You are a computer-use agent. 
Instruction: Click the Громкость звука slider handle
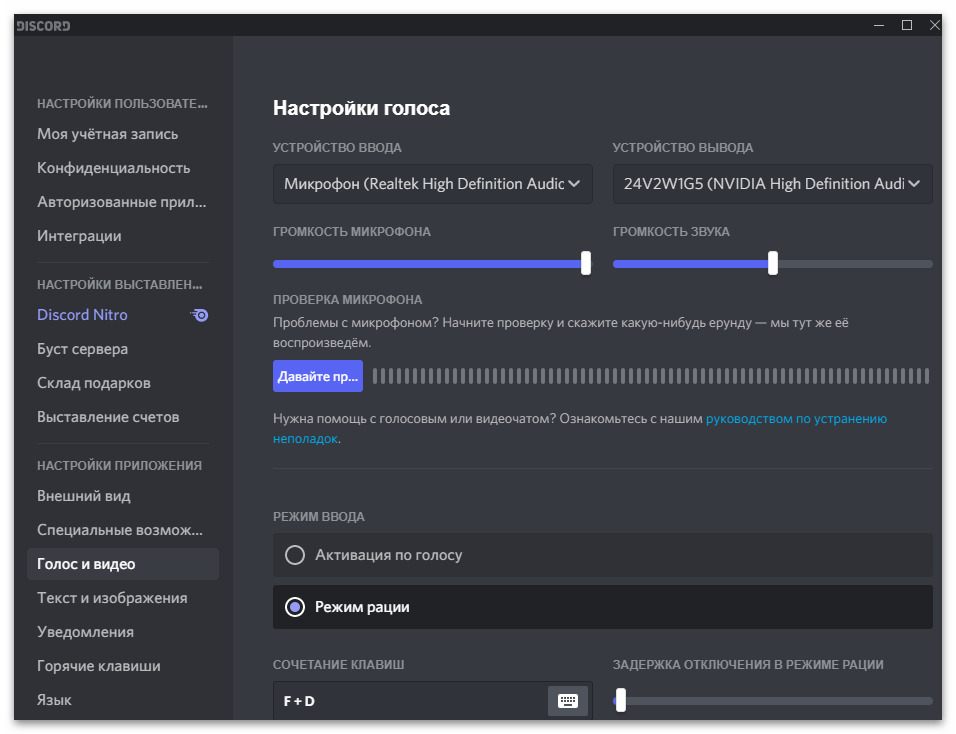coord(773,263)
